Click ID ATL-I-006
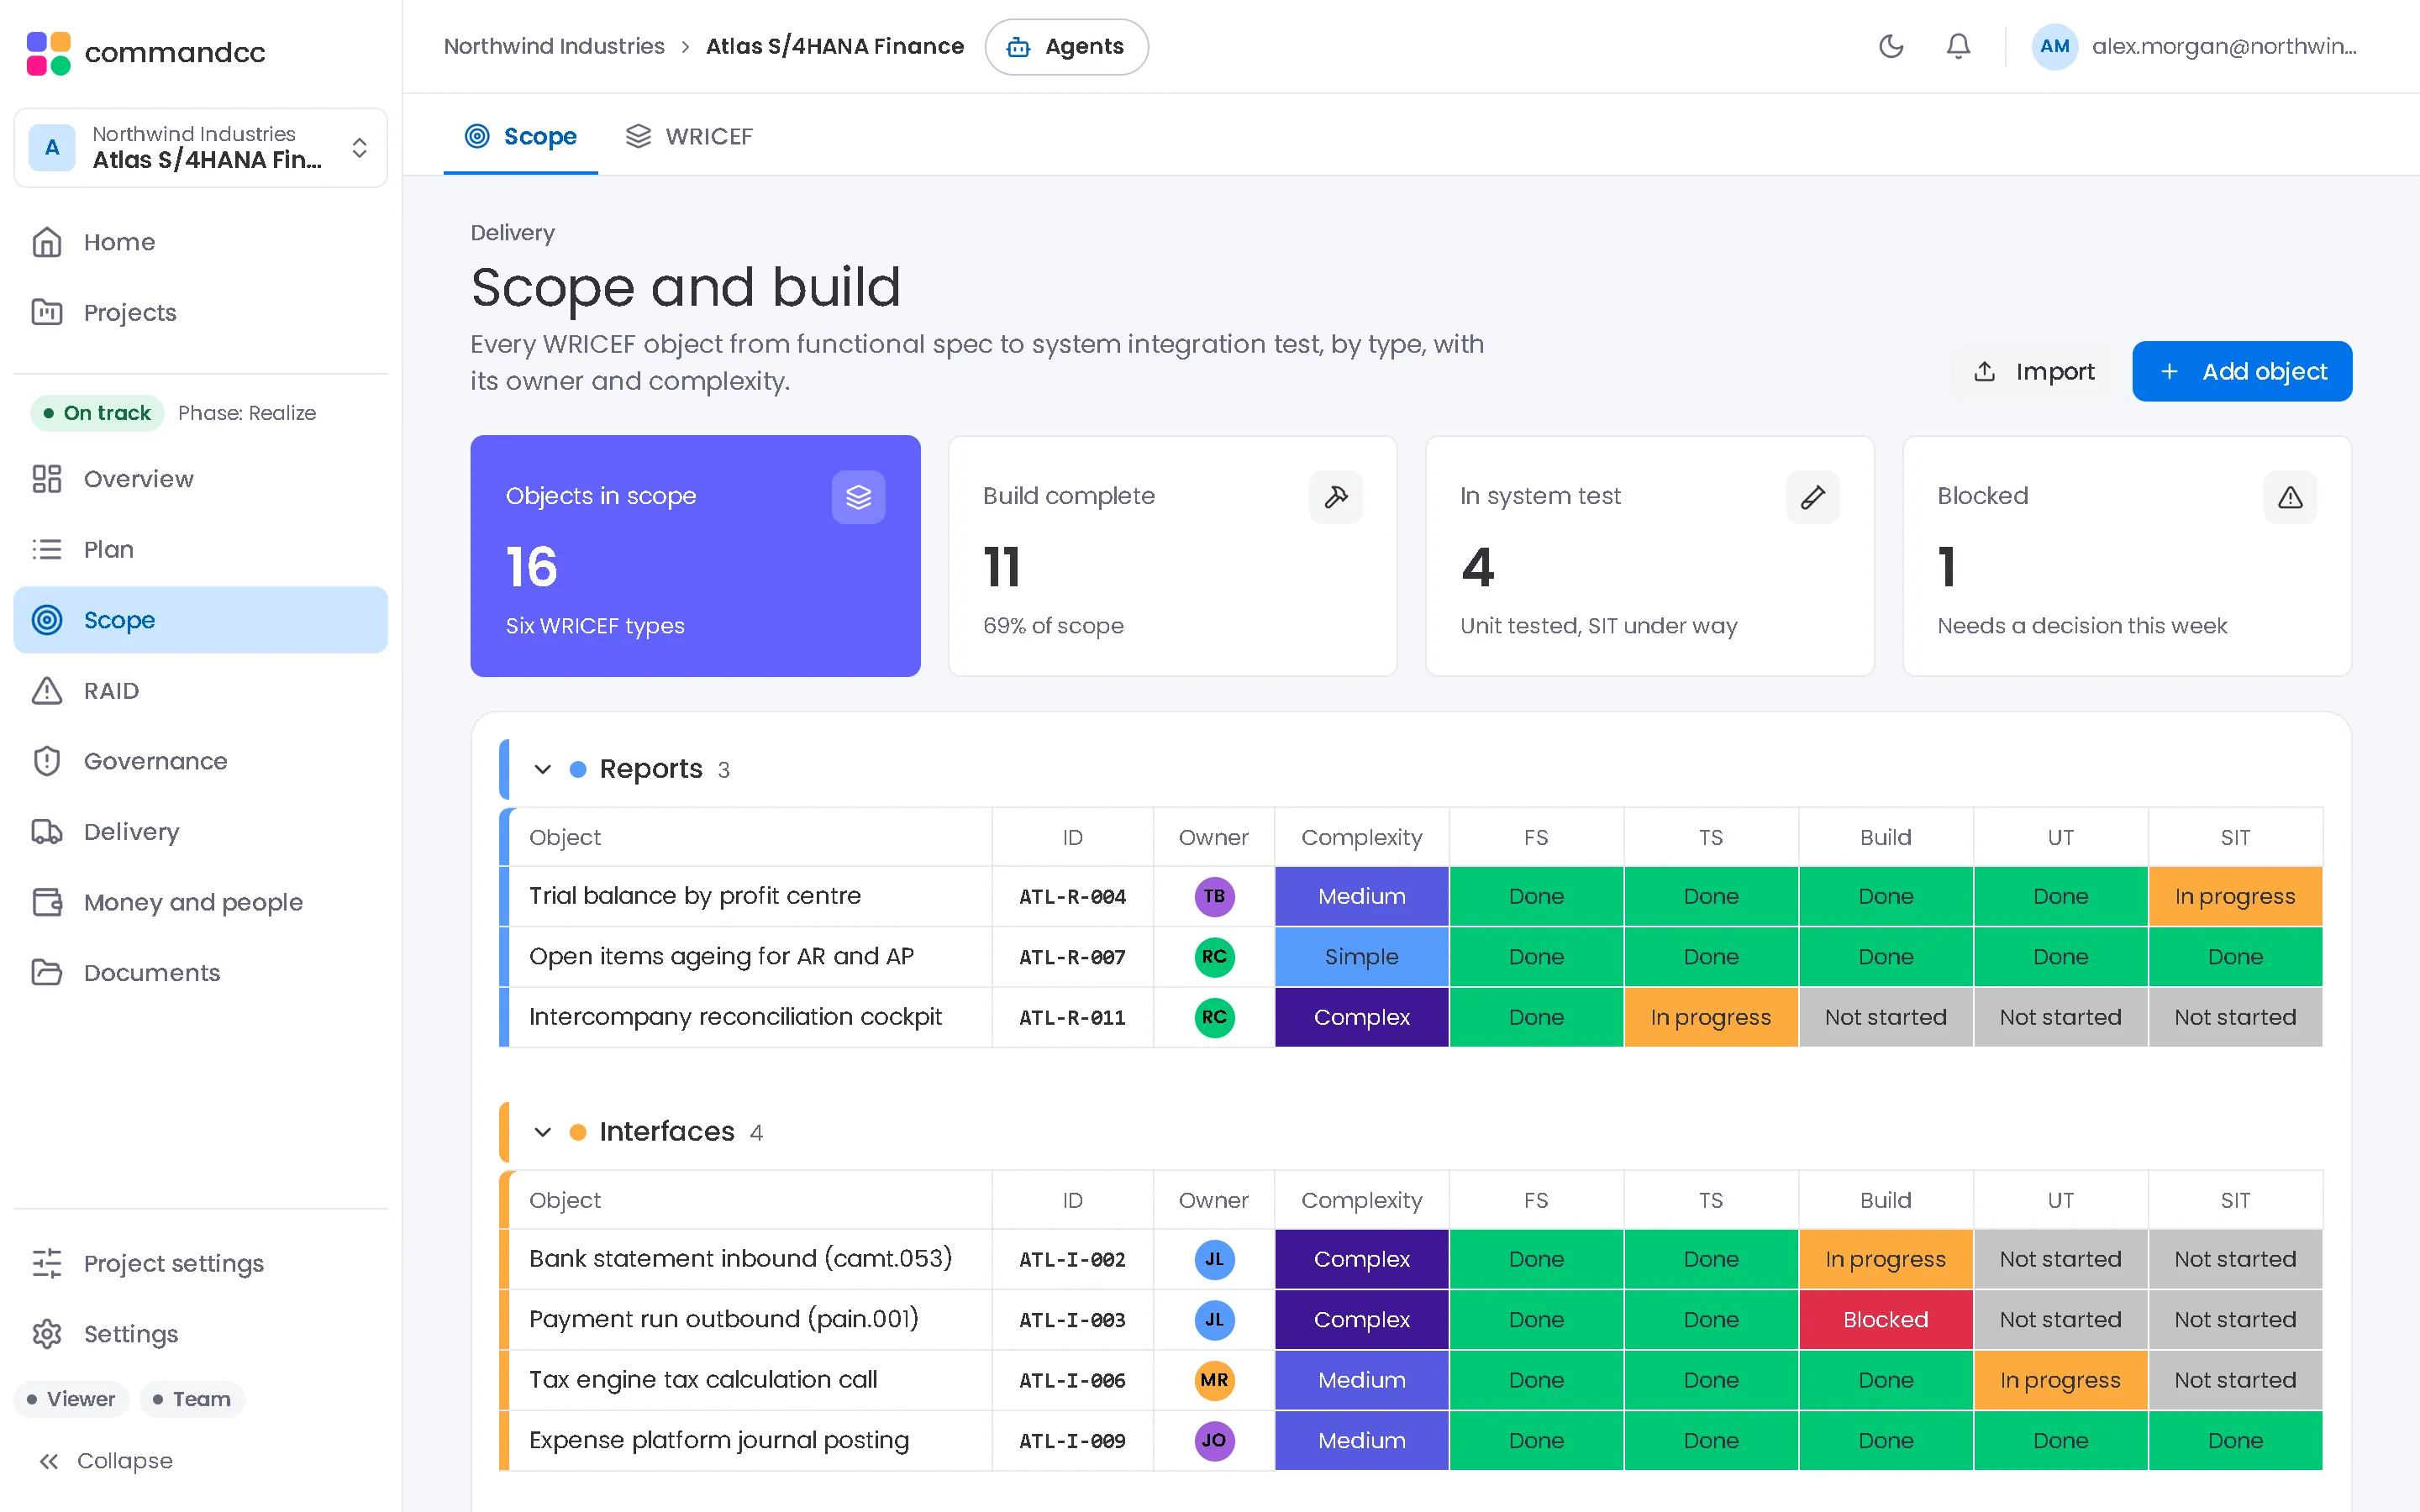2420x1512 pixels. pyautogui.click(x=1072, y=1380)
